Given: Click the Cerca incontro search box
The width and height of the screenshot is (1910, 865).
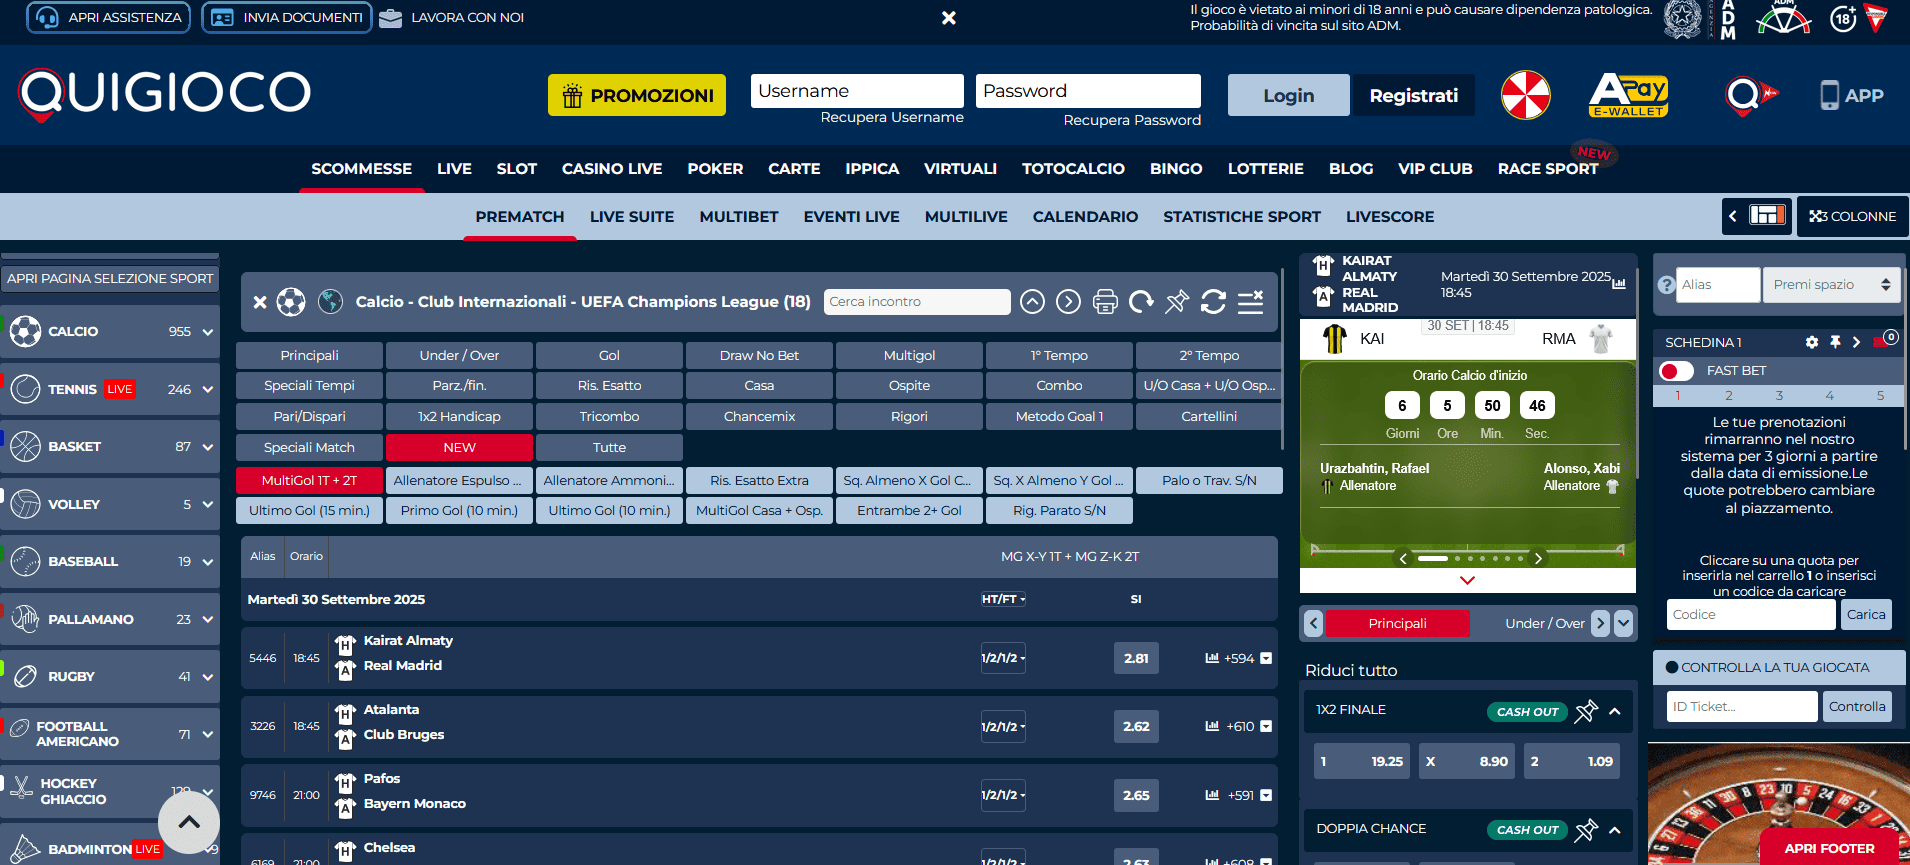Looking at the screenshot, I should coord(917,301).
